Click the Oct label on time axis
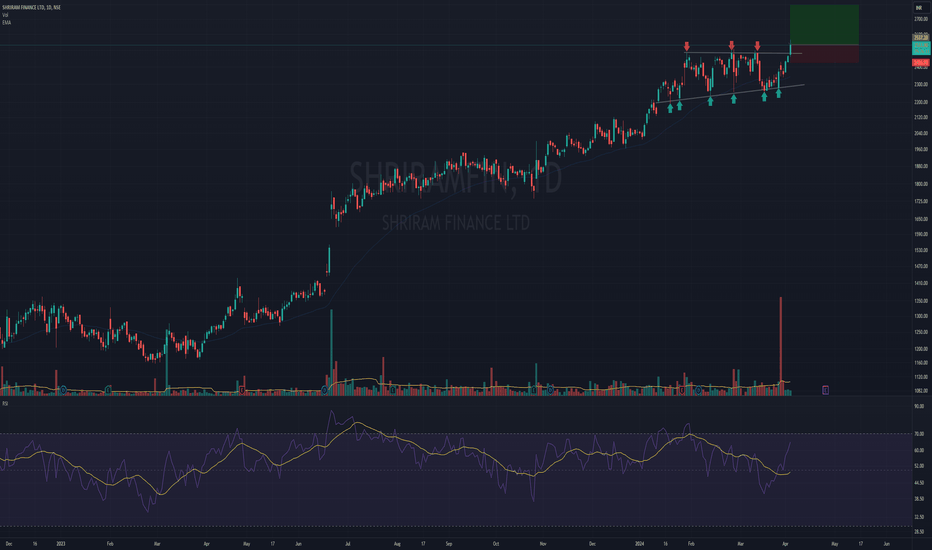932x550 pixels. click(496, 543)
